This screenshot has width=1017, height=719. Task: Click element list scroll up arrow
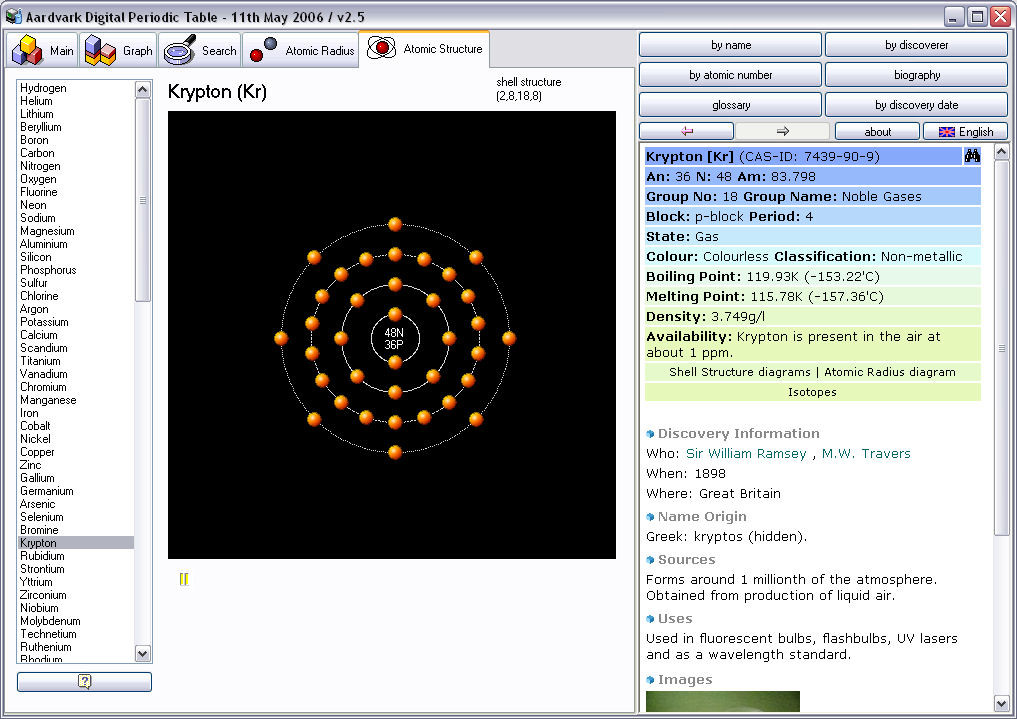click(x=143, y=89)
